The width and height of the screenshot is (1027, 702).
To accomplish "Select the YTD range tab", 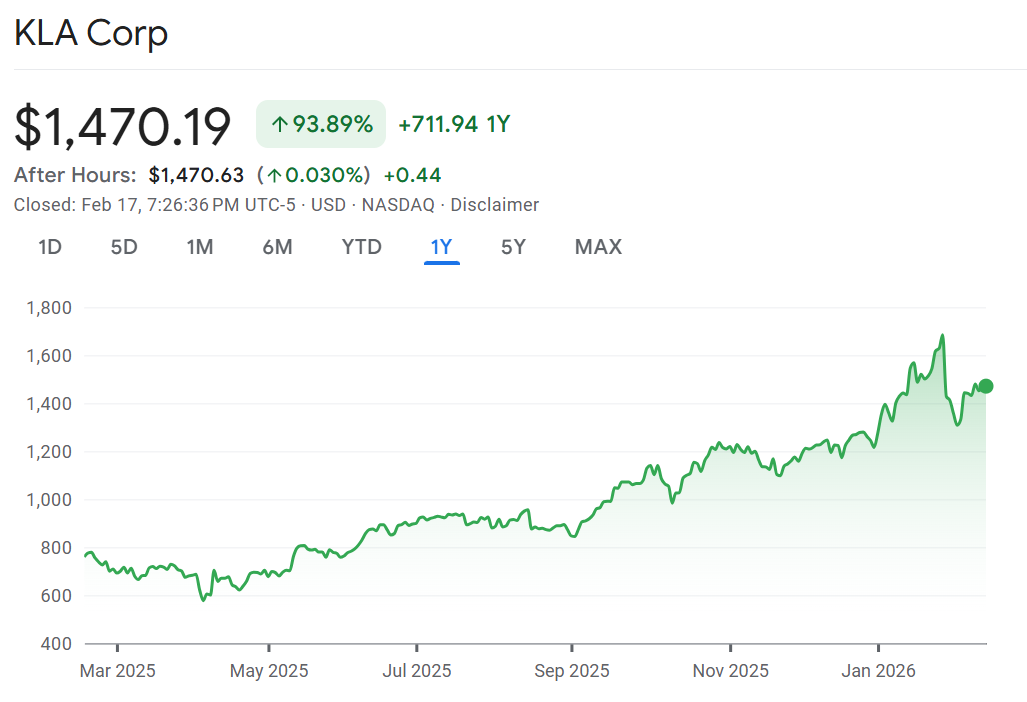I will coord(361,247).
